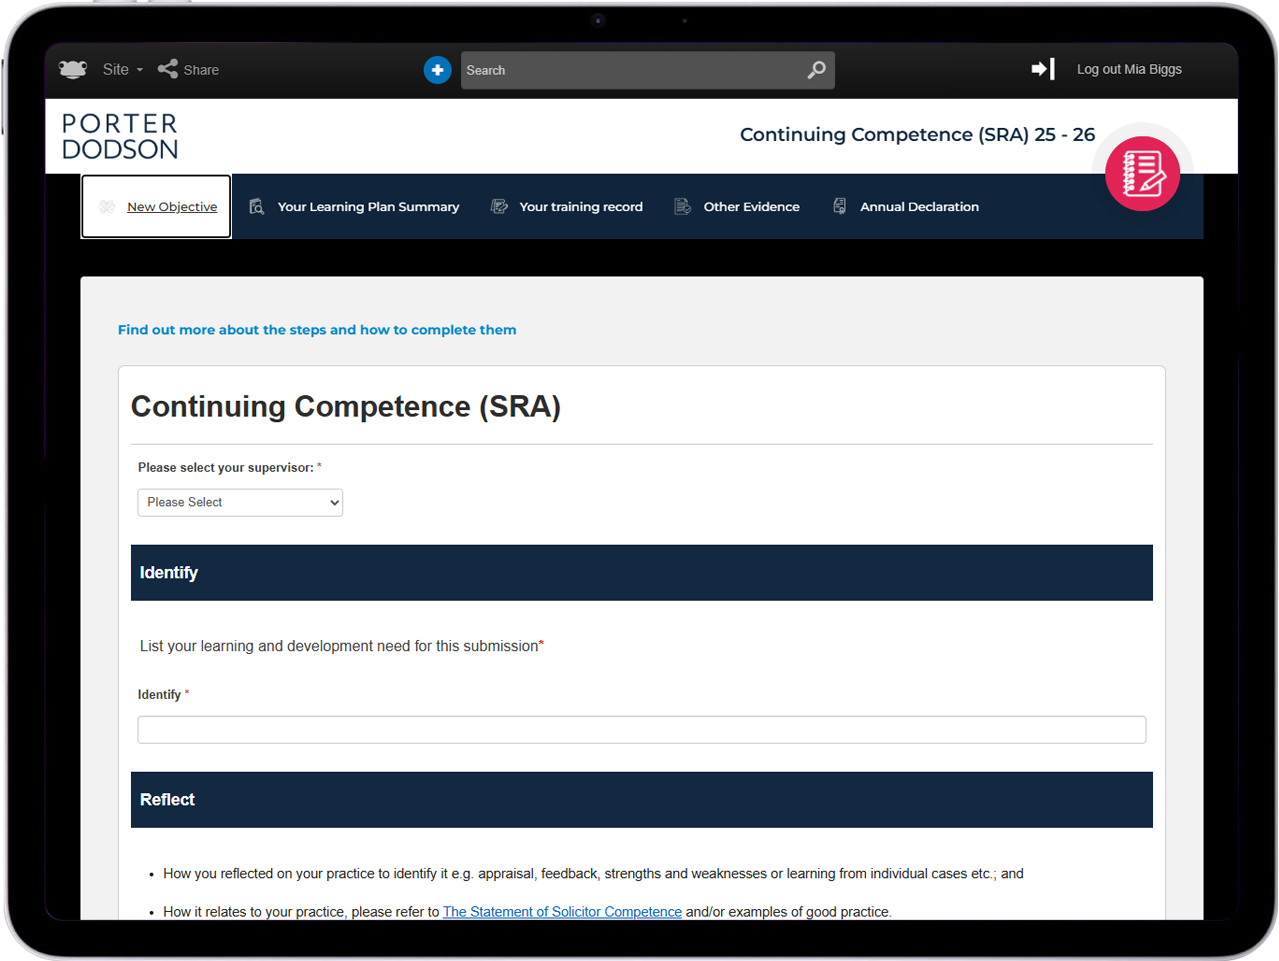Click the Share icon in top bar

pos(168,69)
